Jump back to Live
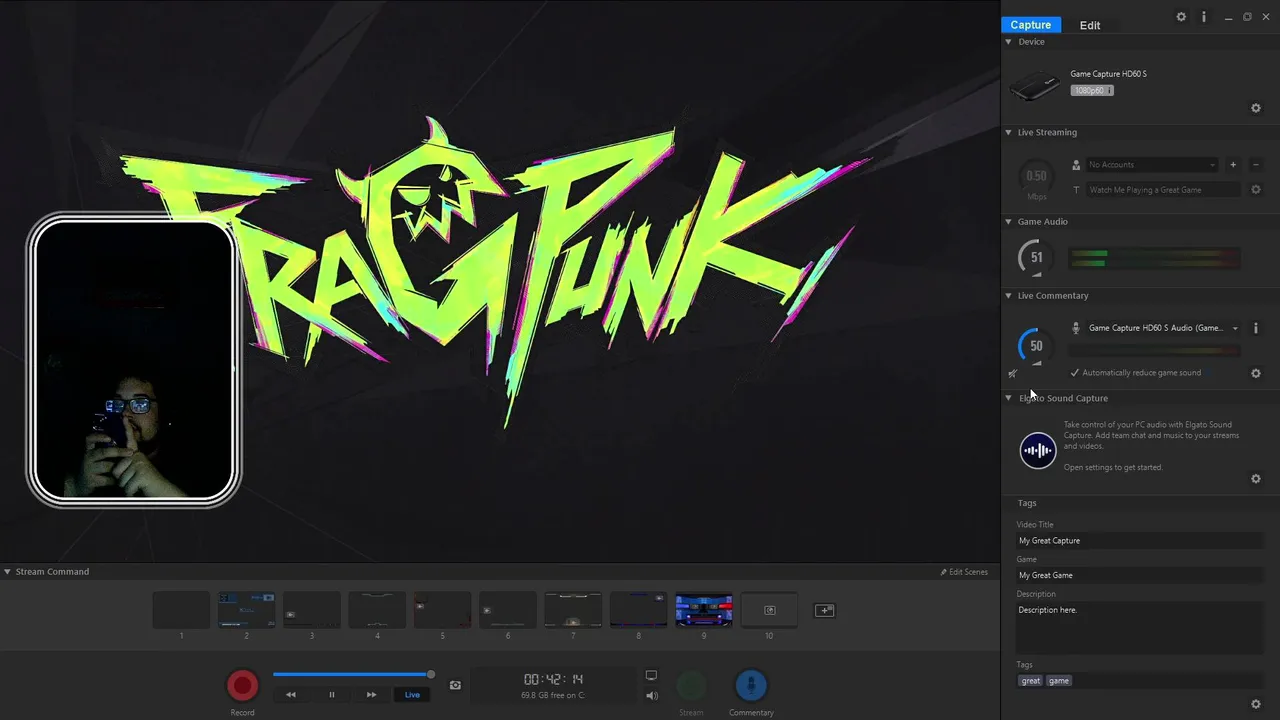 (412, 694)
